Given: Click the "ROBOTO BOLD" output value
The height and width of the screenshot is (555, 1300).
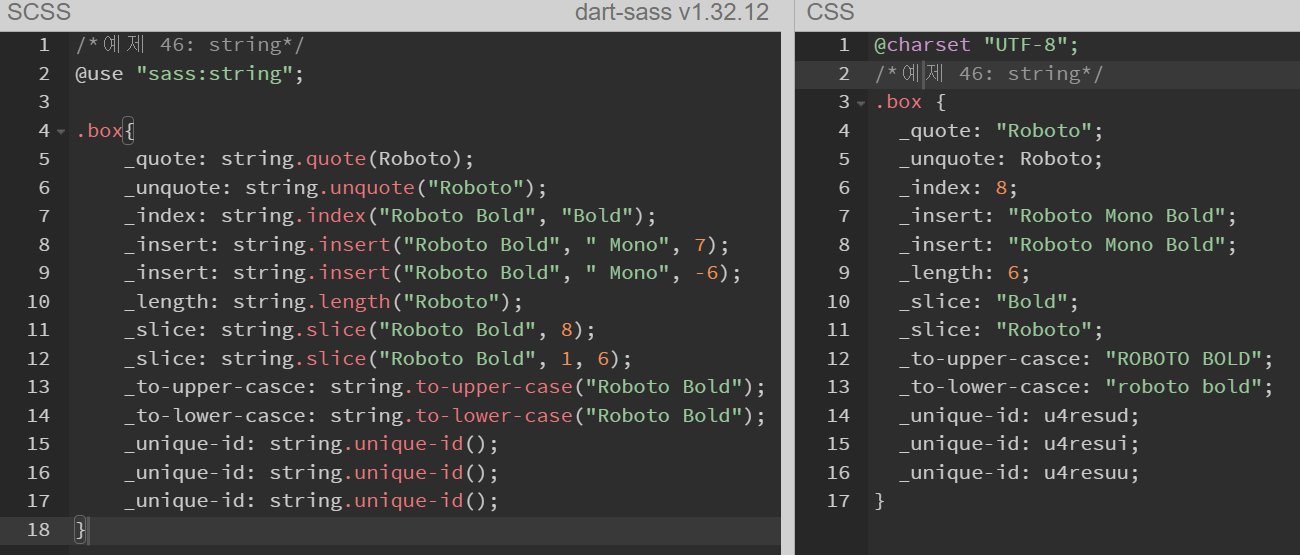Looking at the screenshot, I should coord(1183,359).
